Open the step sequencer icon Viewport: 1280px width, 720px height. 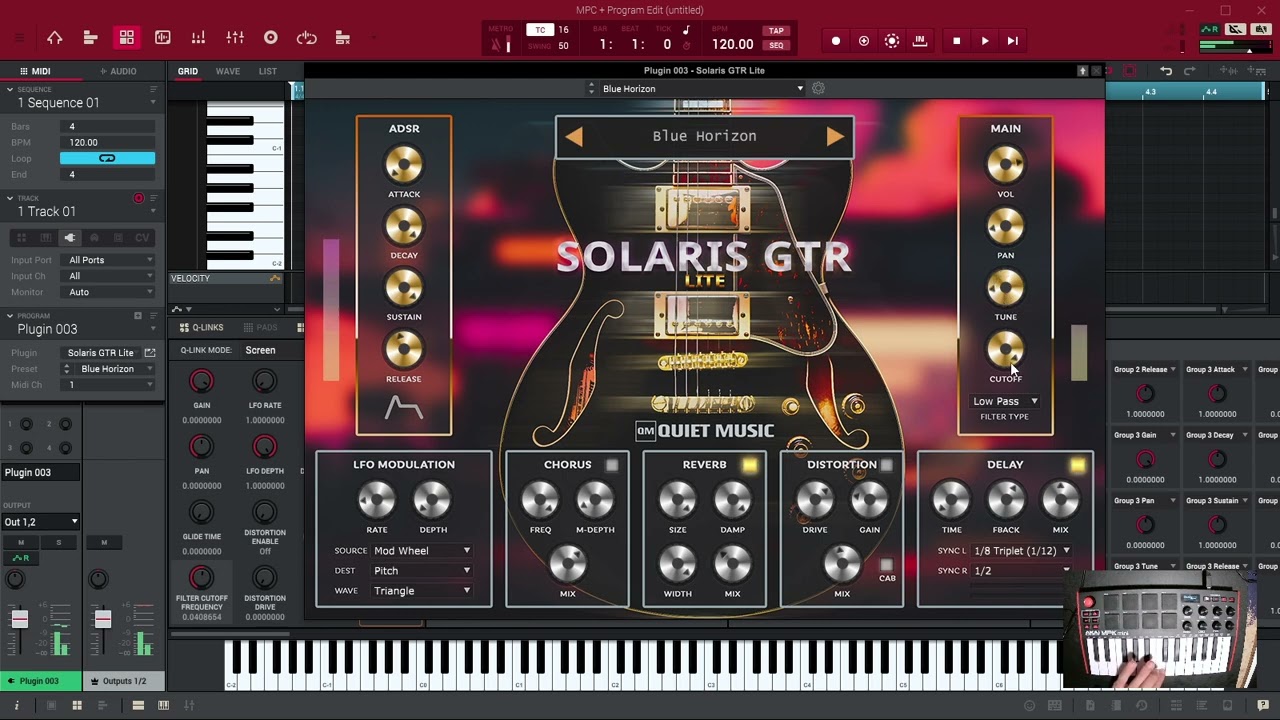(x=198, y=38)
